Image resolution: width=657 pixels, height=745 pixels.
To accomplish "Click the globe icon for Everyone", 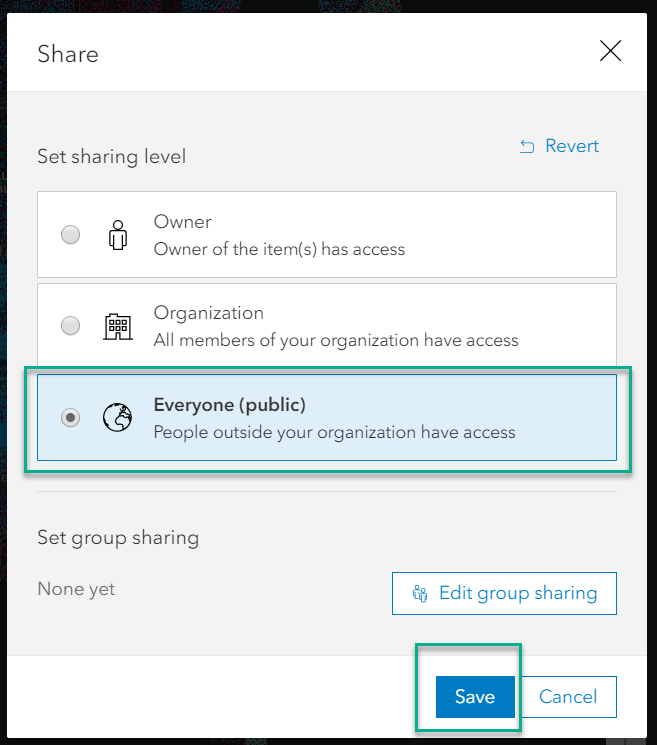I will 118,418.
